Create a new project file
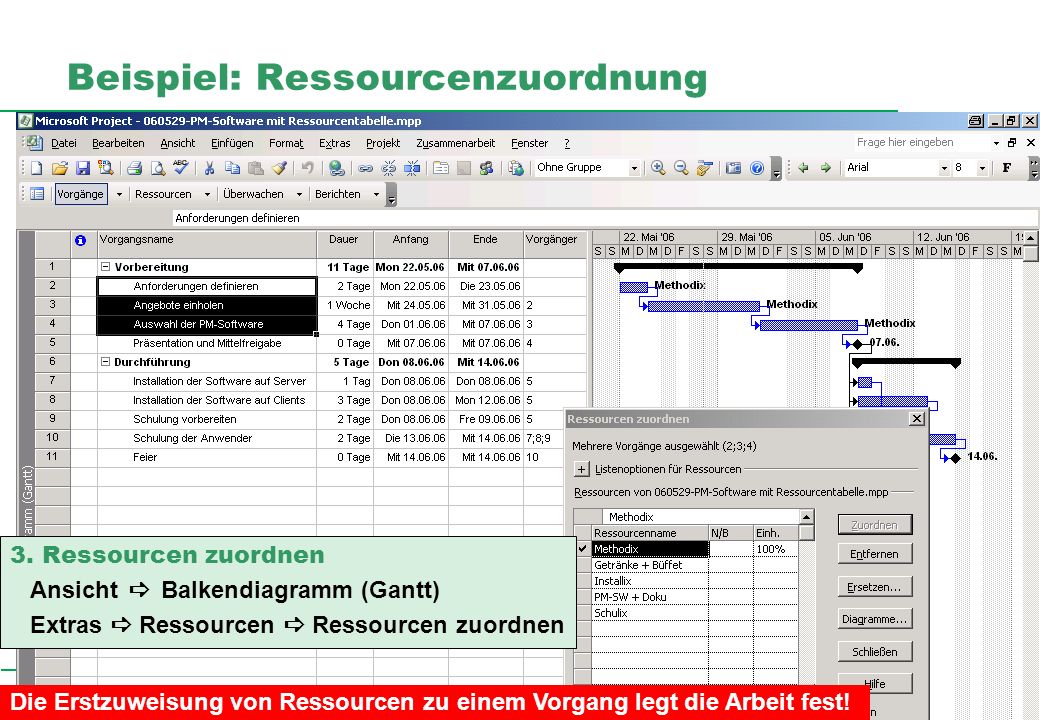 [x=36, y=168]
